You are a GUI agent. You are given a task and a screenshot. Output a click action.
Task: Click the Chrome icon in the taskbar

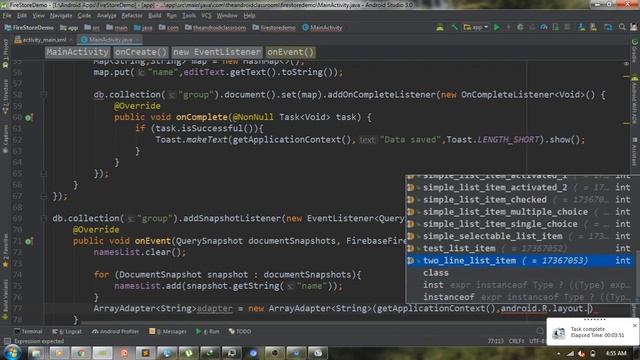(x=81, y=353)
